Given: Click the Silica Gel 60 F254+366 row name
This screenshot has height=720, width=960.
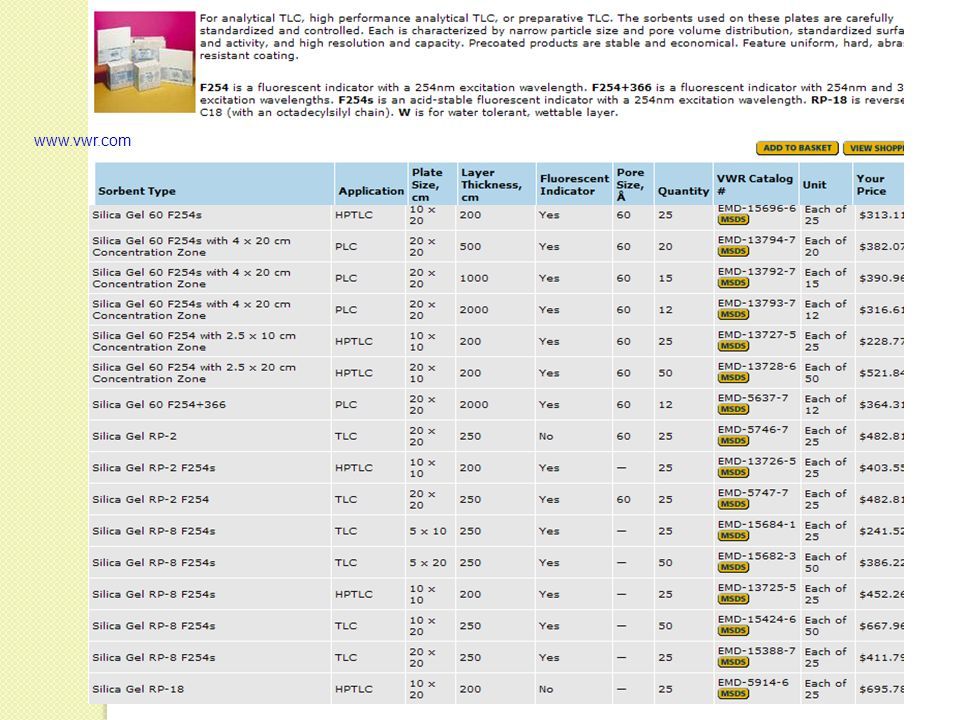Looking at the screenshot, I should click(159, 405).
